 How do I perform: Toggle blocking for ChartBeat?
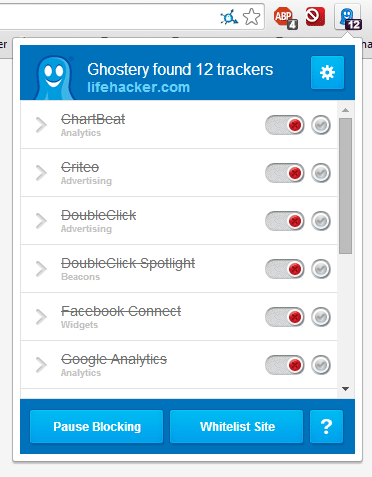(x=285, y=125)
